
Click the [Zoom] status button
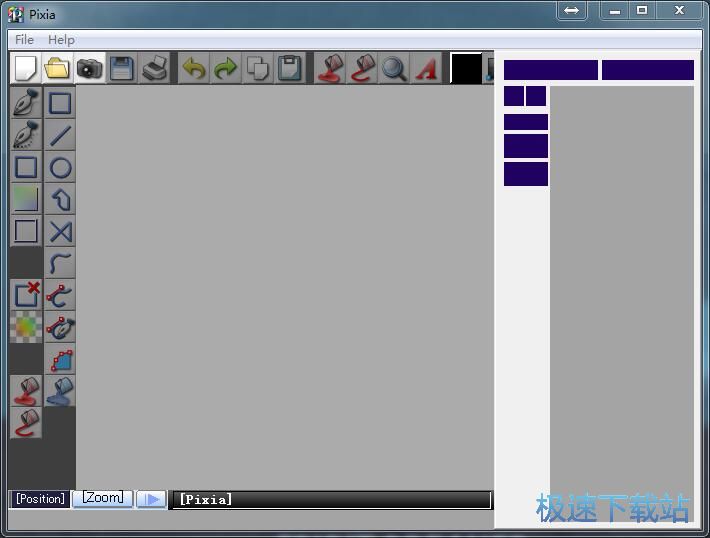click(x=102, y=499)
